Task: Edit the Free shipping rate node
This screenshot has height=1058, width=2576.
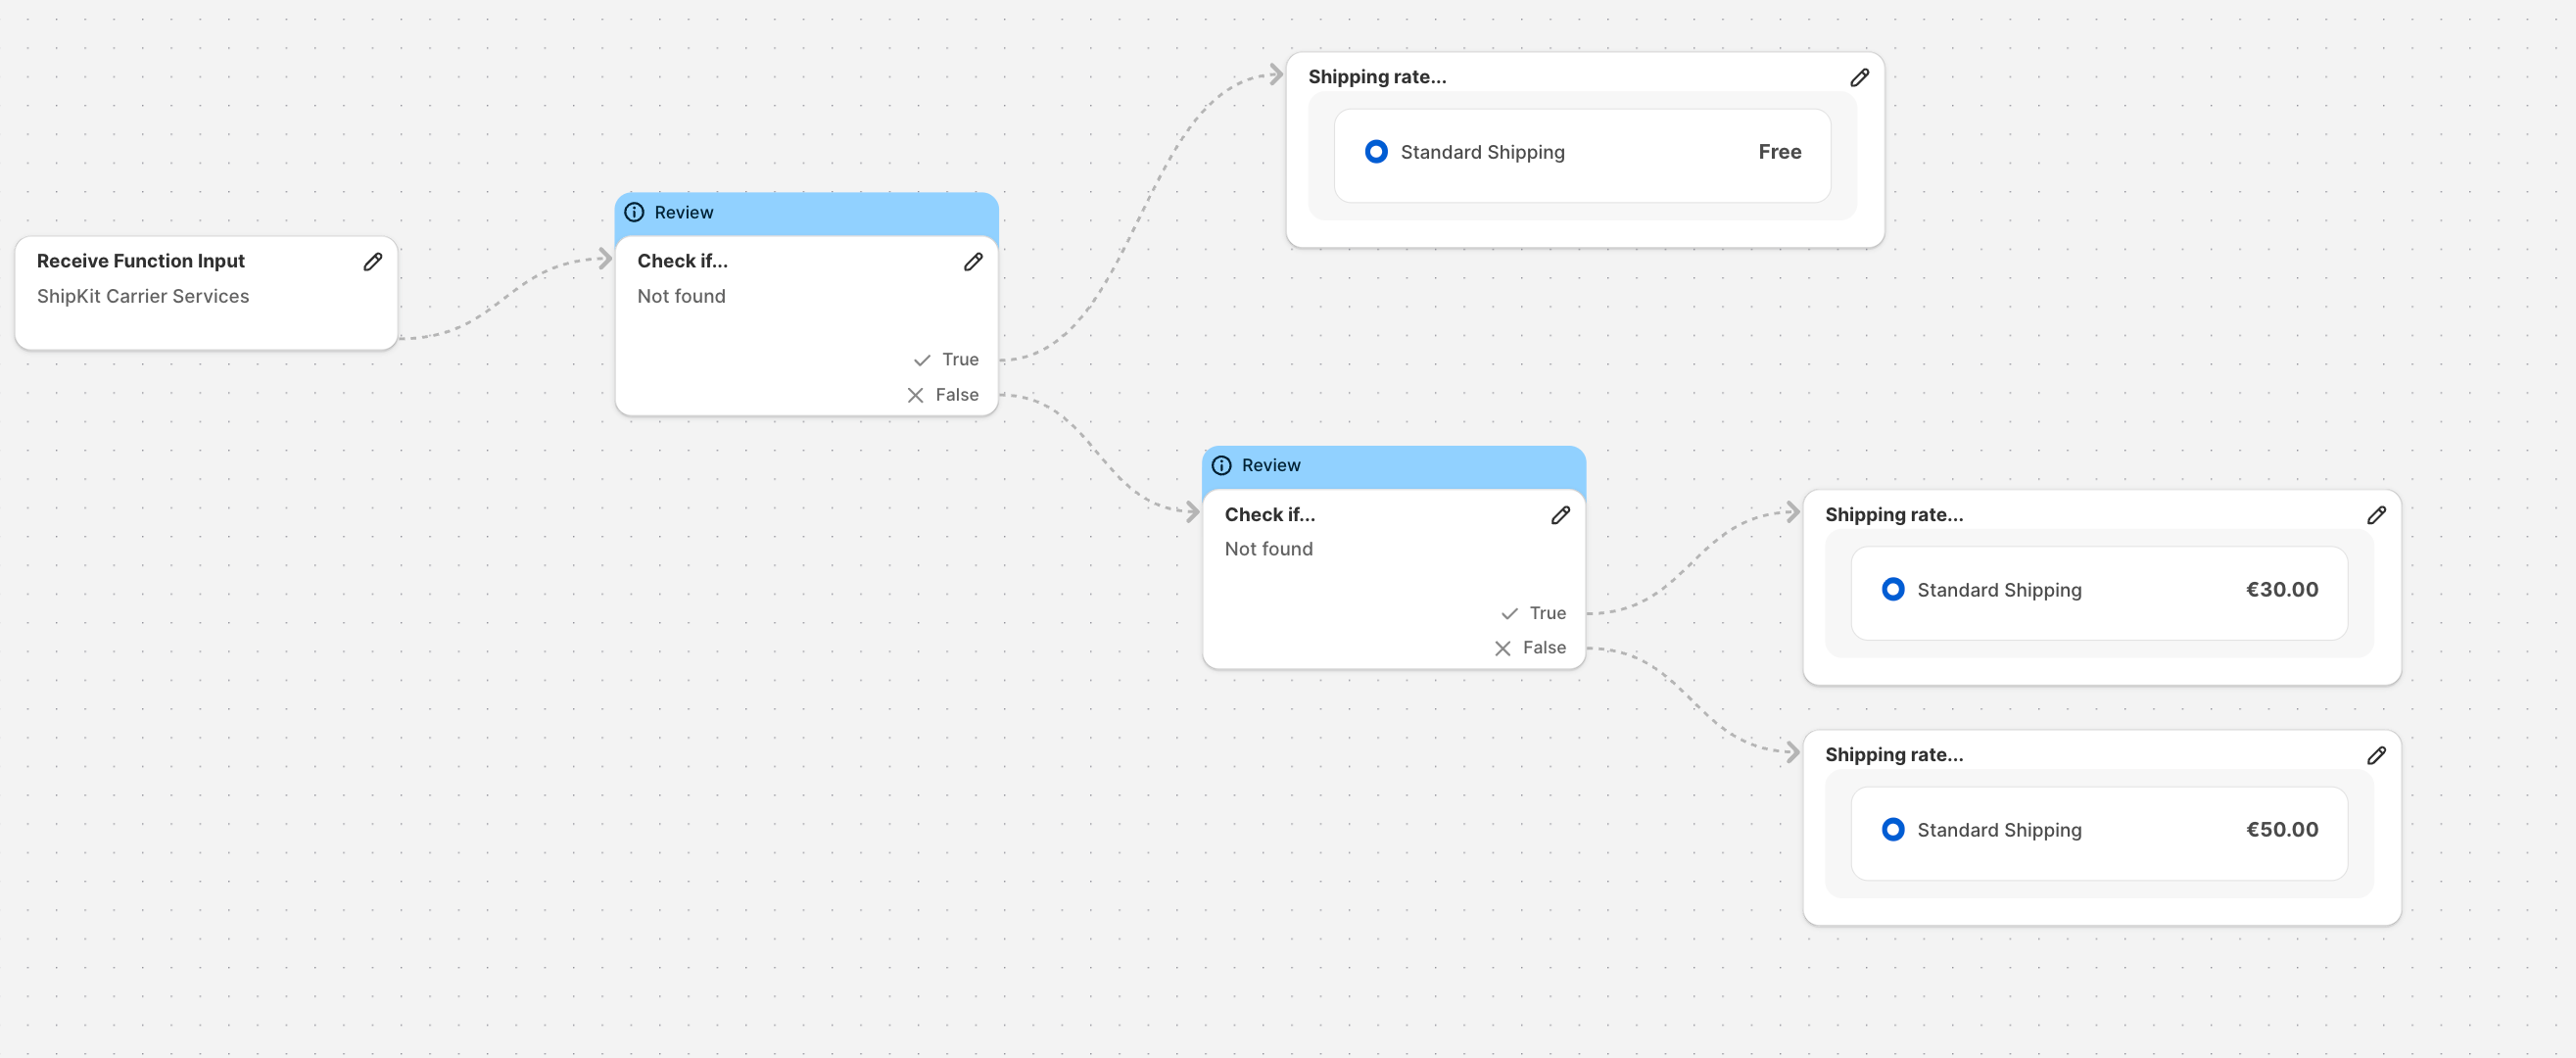Action: (x=1858, y=78)
